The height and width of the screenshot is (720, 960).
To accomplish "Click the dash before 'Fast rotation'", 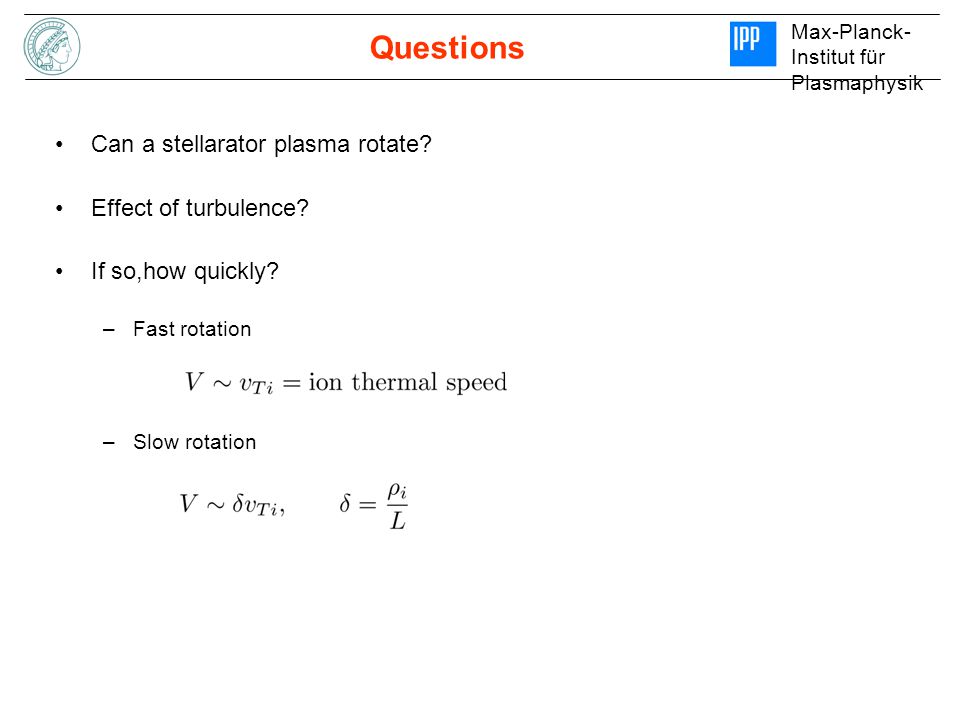I will click(x=109, y=330).
